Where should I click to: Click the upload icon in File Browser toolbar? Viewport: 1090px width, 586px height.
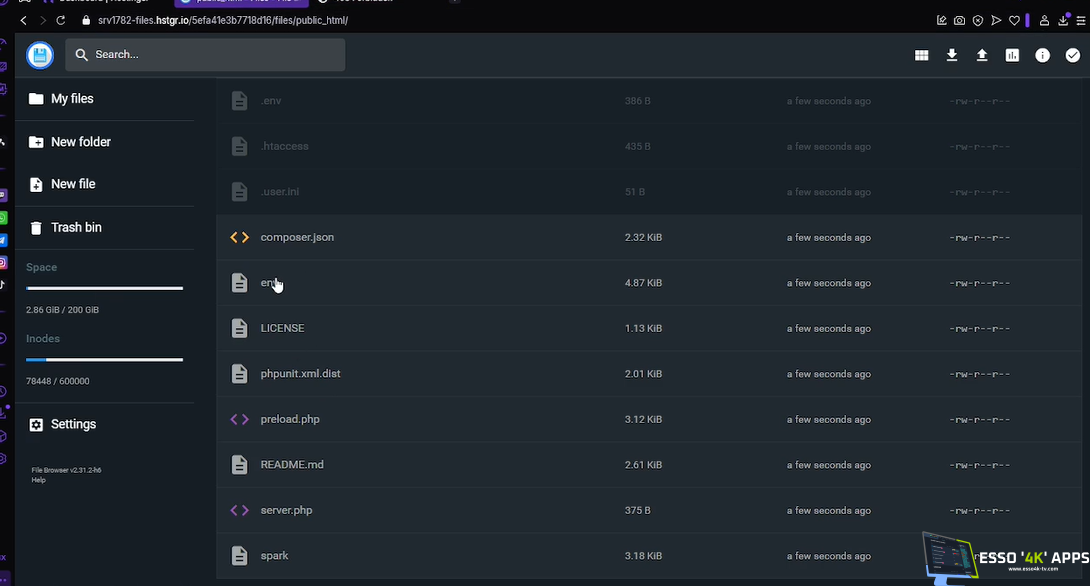pos(982,55)
